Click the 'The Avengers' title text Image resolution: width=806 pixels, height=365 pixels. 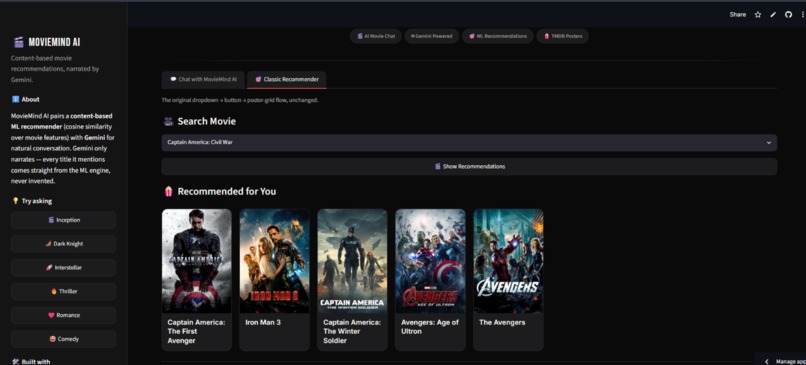[x=502, y=322]
